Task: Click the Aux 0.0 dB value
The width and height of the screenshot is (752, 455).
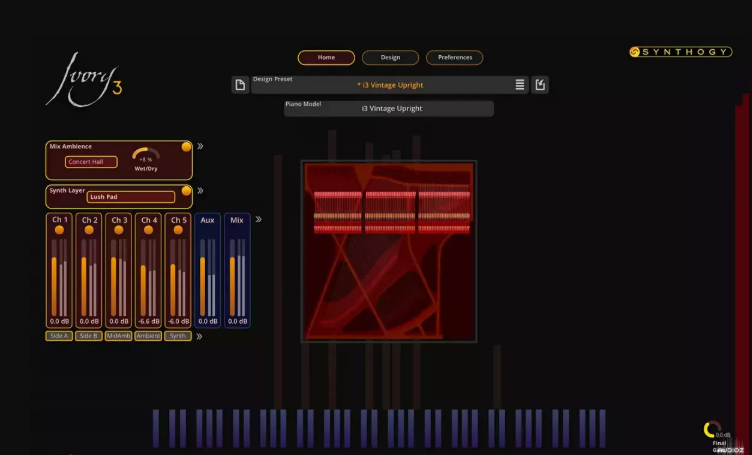Action: 208,321
